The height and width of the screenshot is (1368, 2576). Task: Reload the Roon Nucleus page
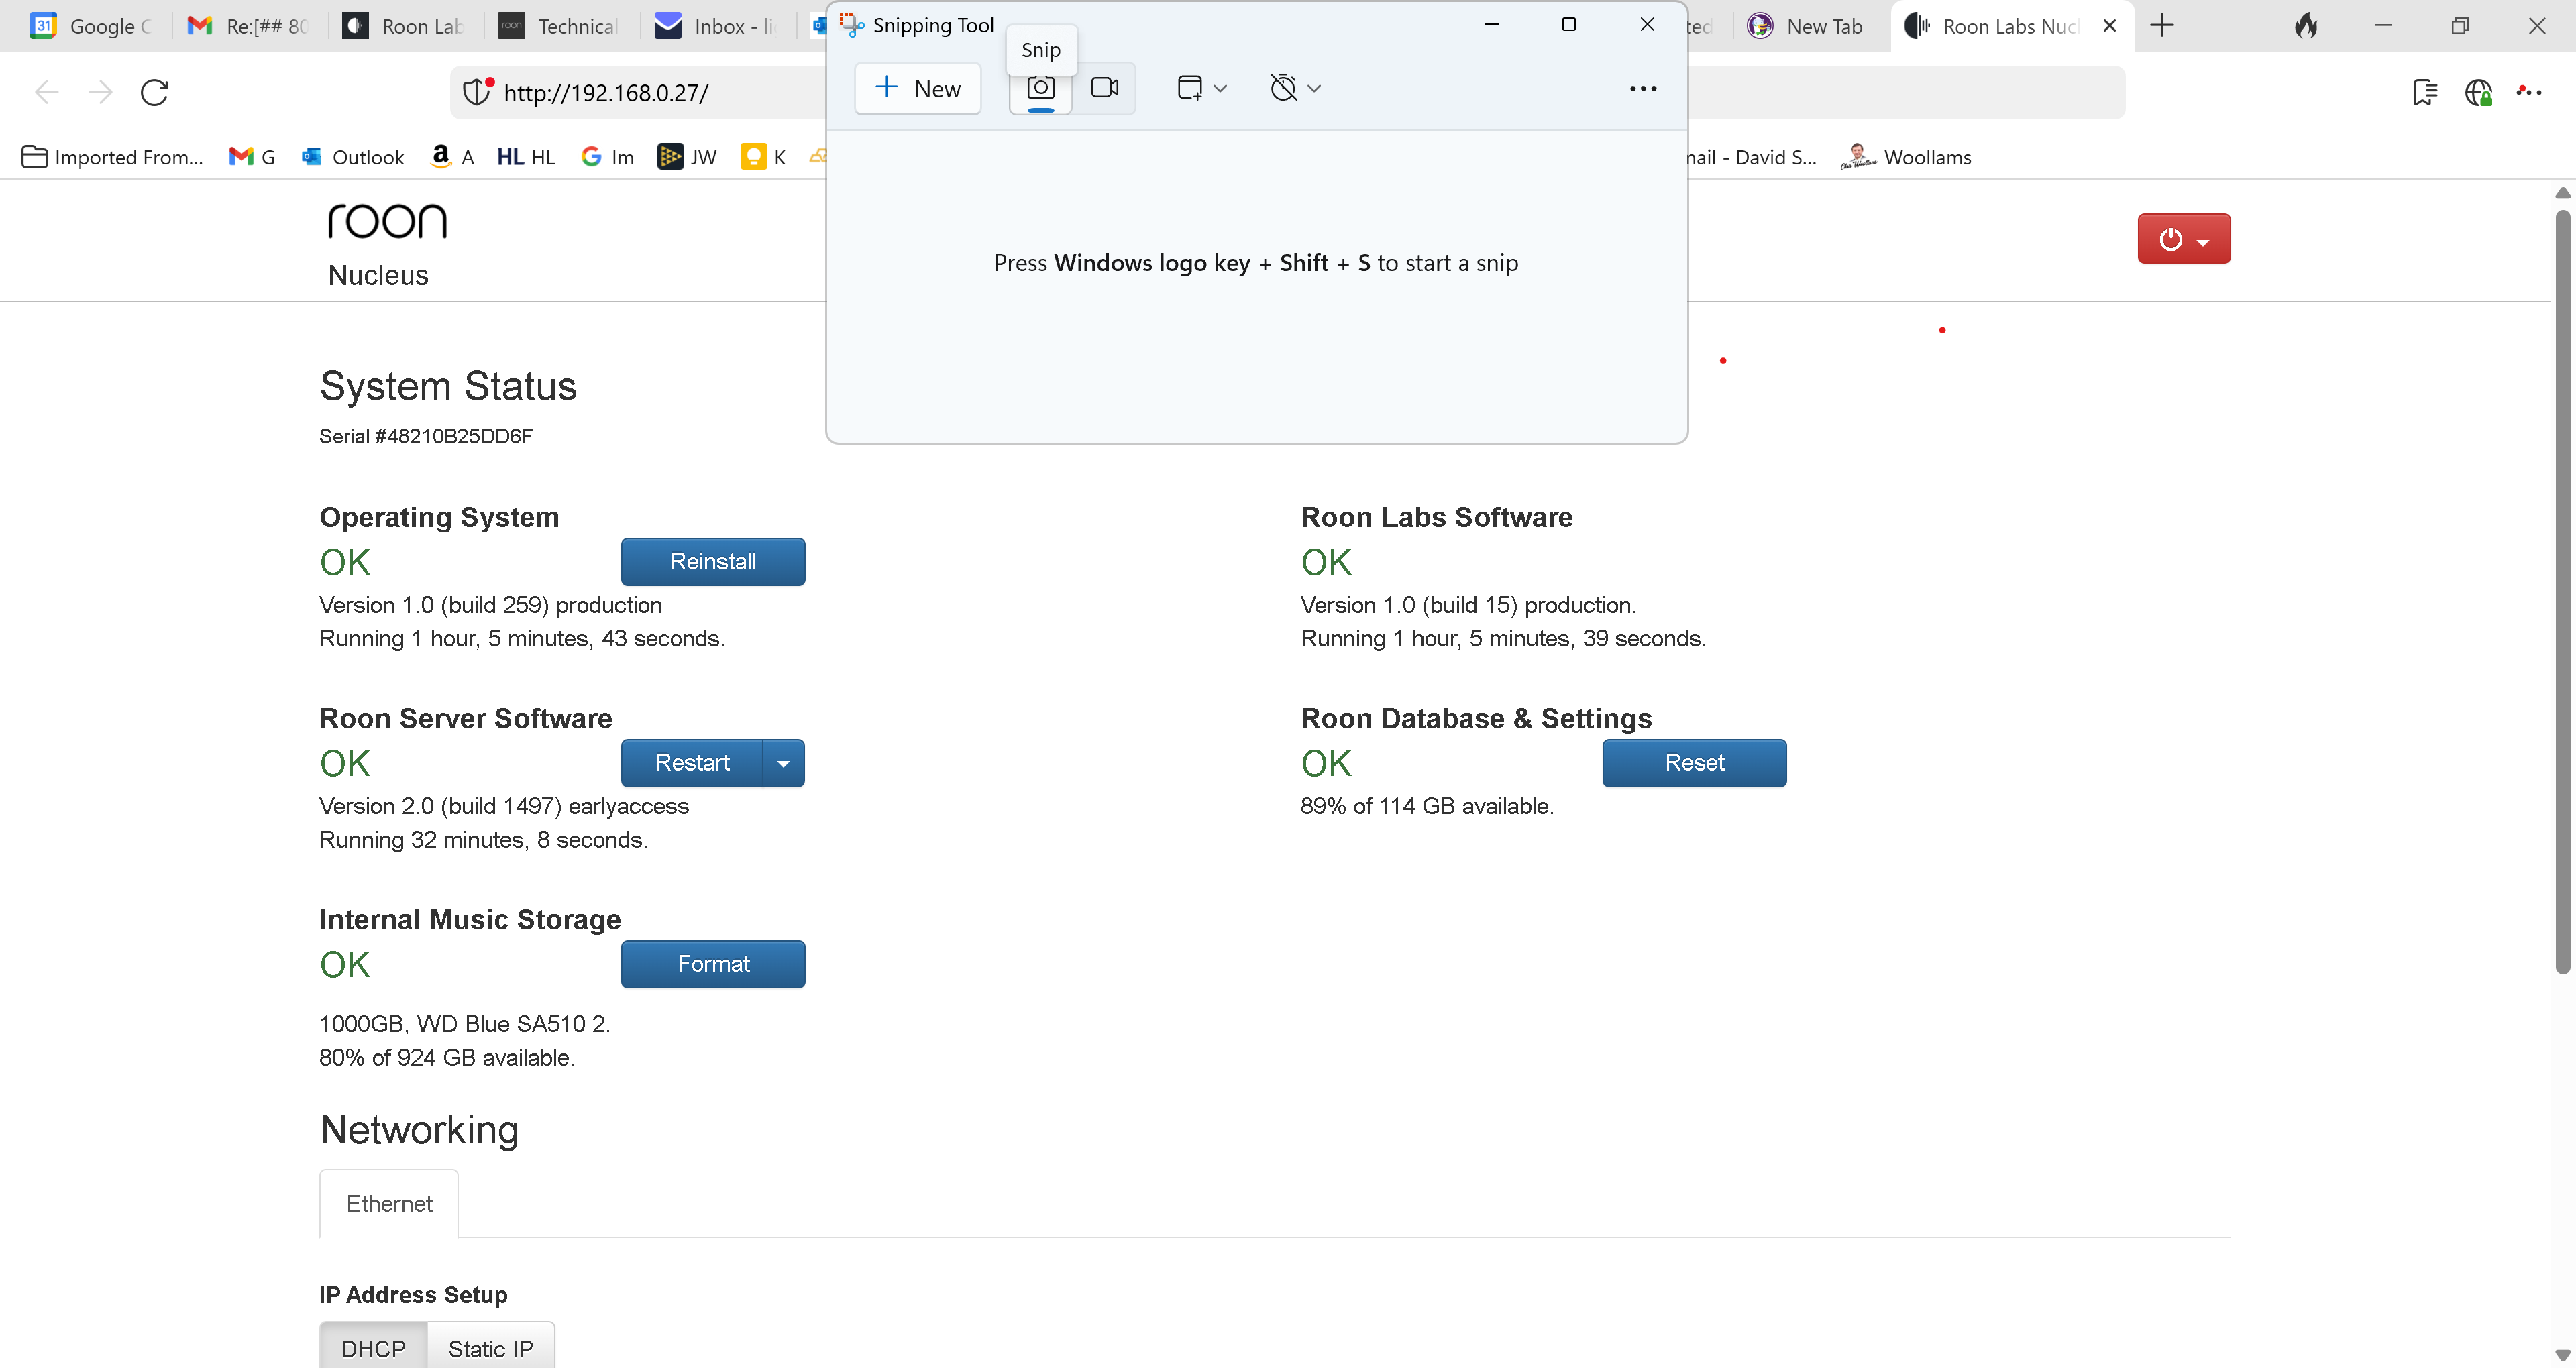tap(154, 92)
